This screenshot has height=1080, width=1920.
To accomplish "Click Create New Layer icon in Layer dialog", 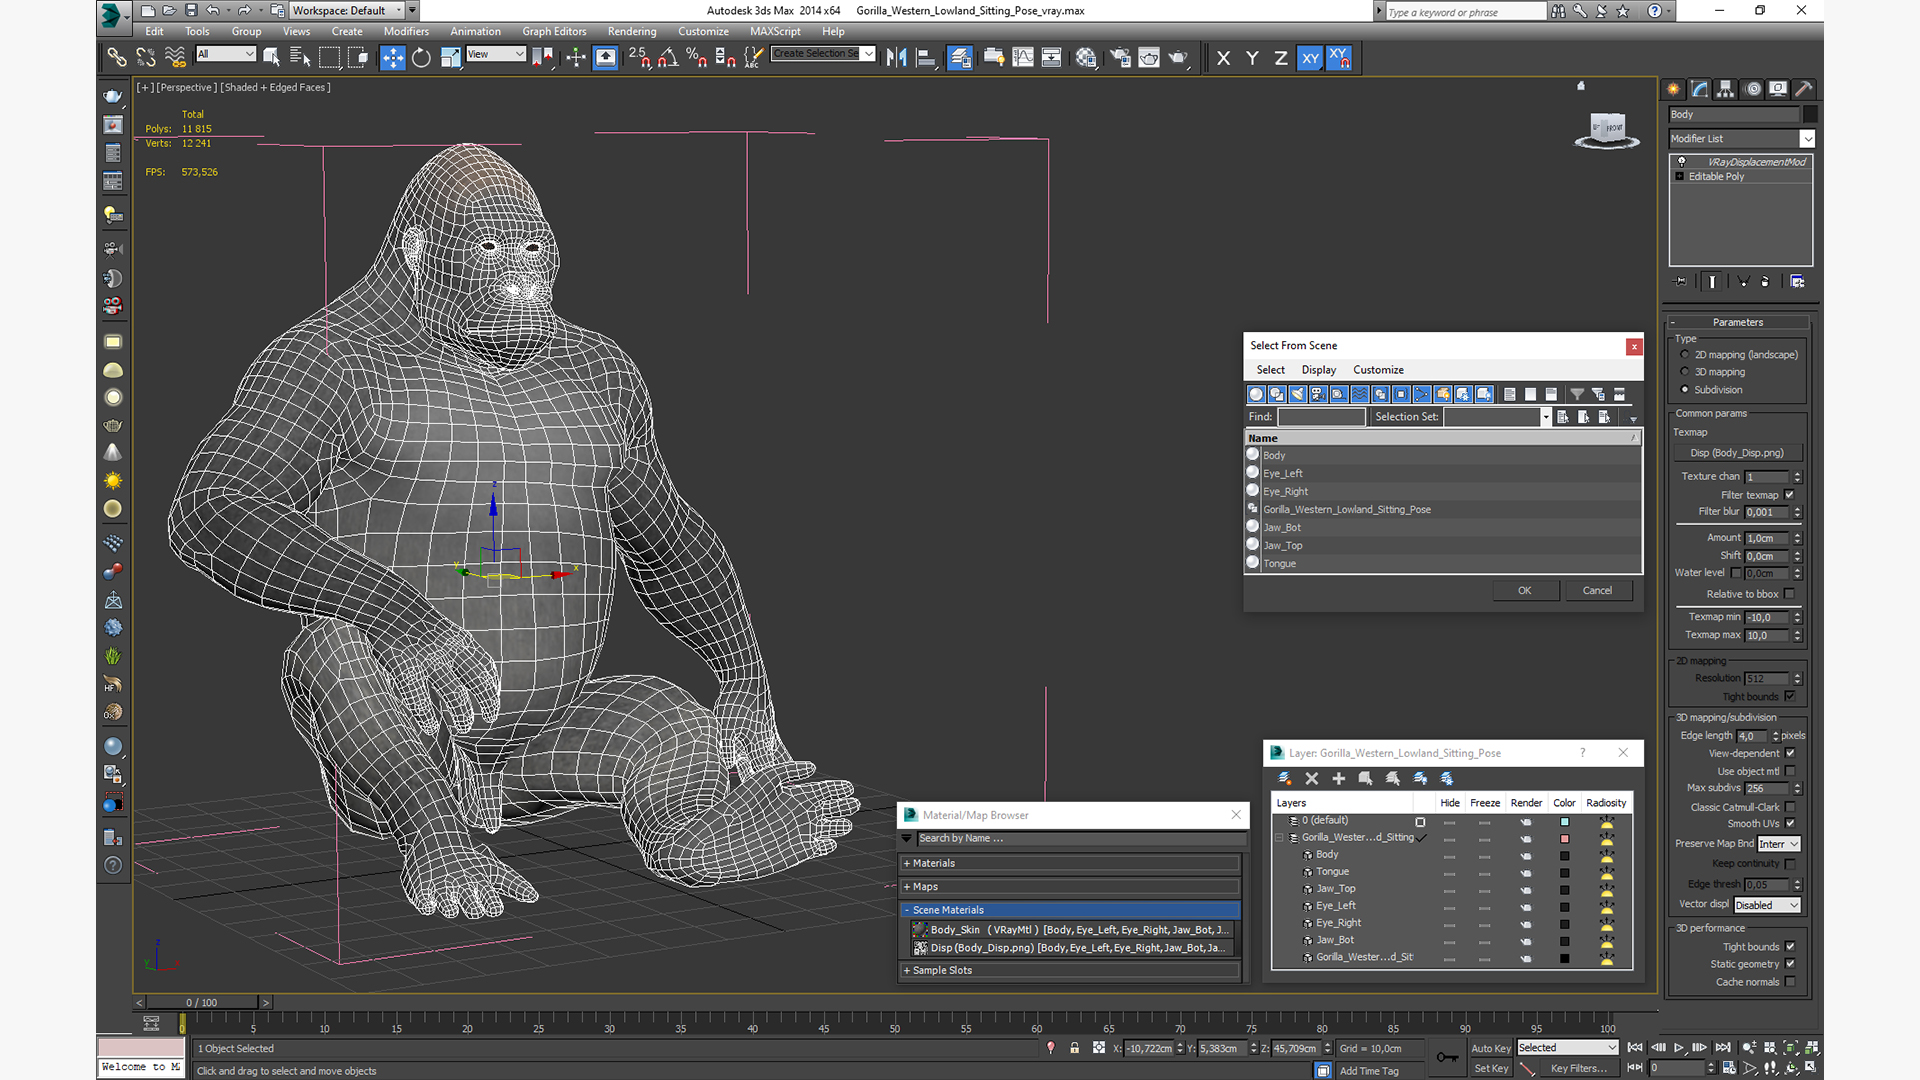I will (x=1285, y=778).
